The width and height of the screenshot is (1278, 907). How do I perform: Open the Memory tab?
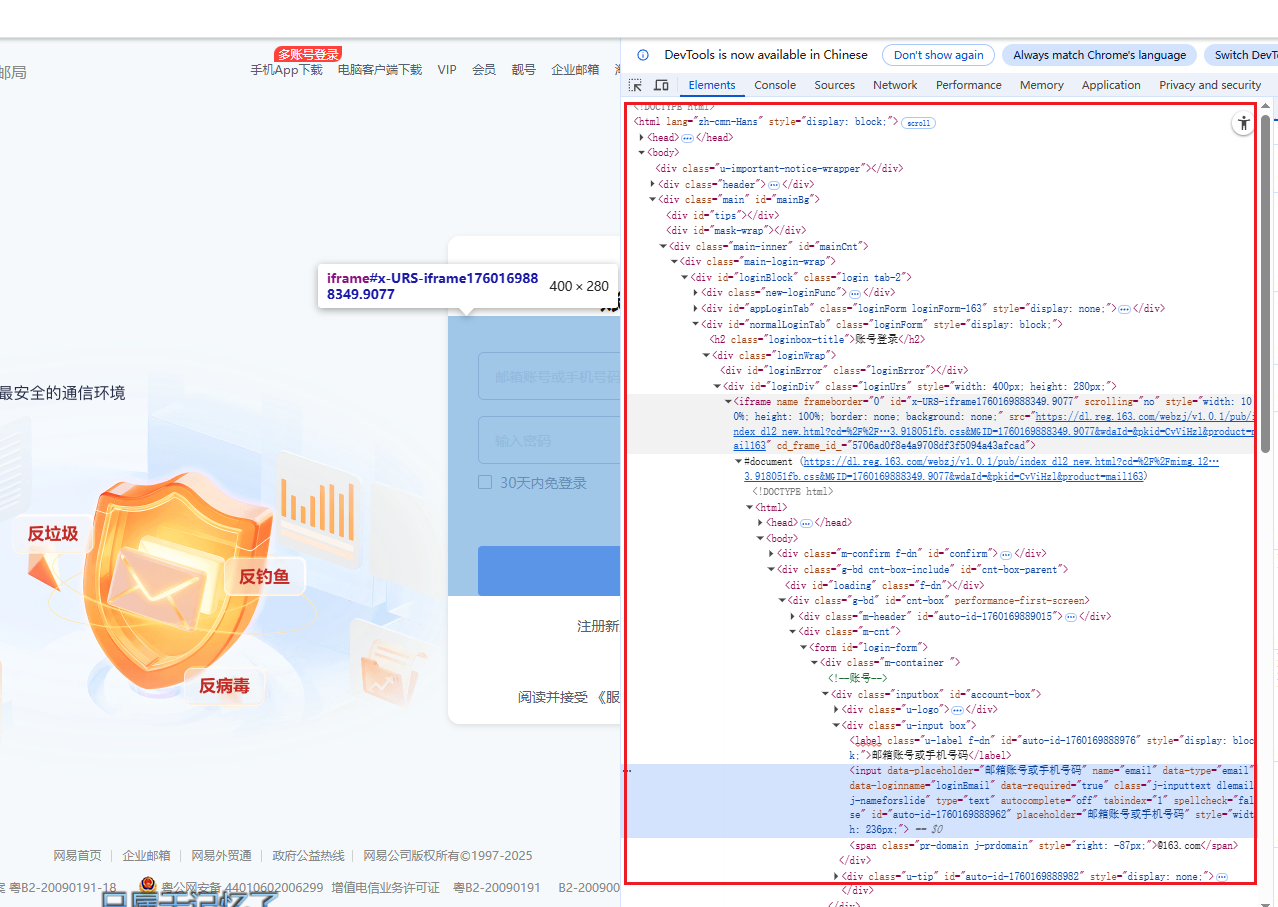1041,85
